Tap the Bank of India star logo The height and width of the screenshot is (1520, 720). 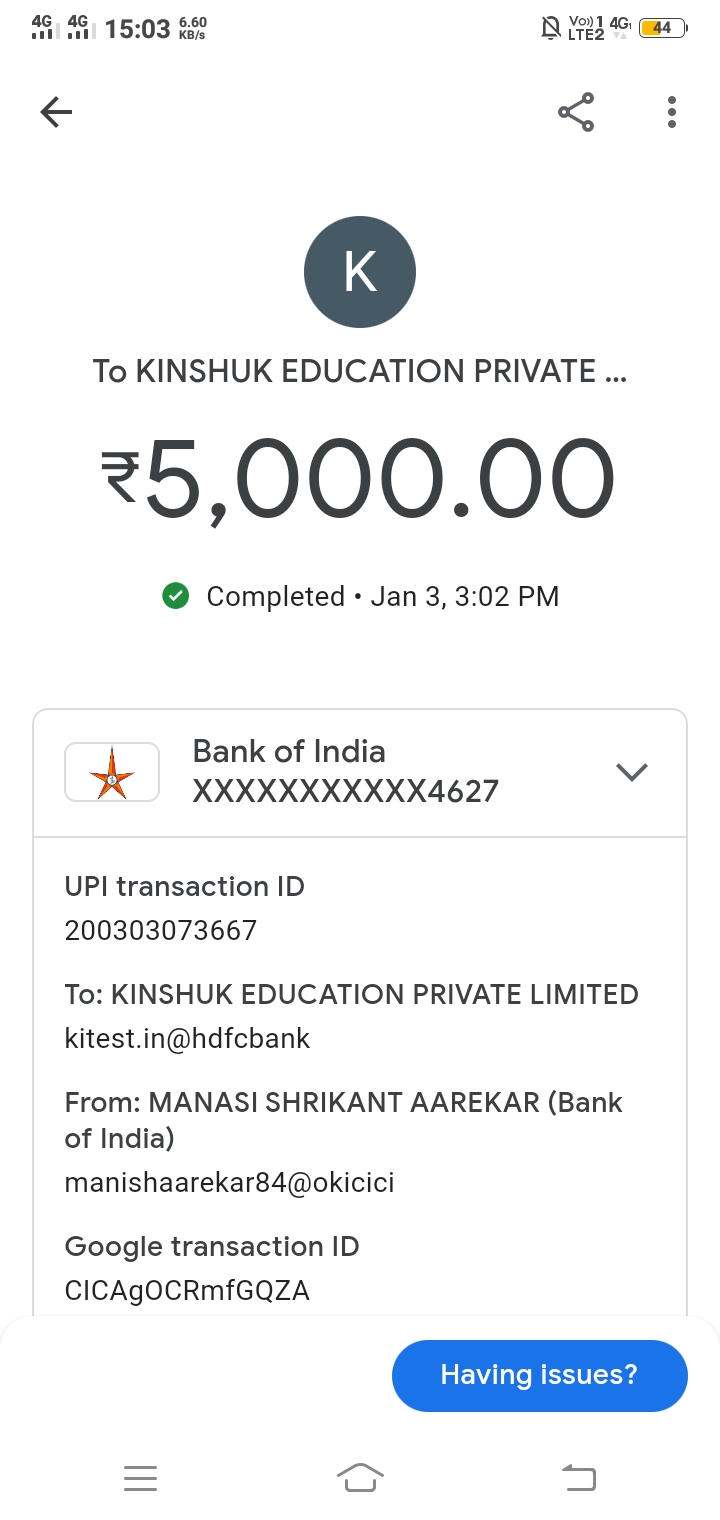tap(112, 772)
